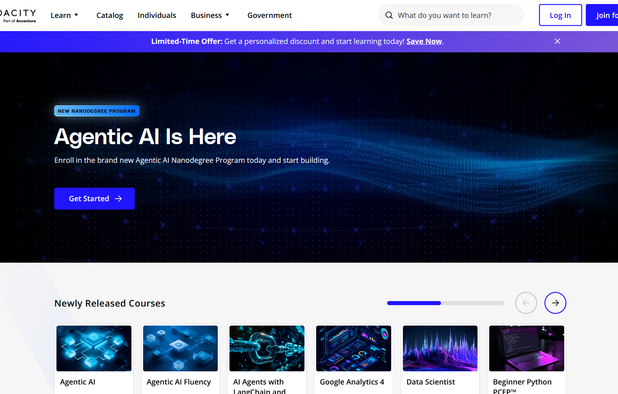Click the 'Google Analytics 4' course title
The height and width of the screenshot is (394, 618).
(x=352, y=382)
